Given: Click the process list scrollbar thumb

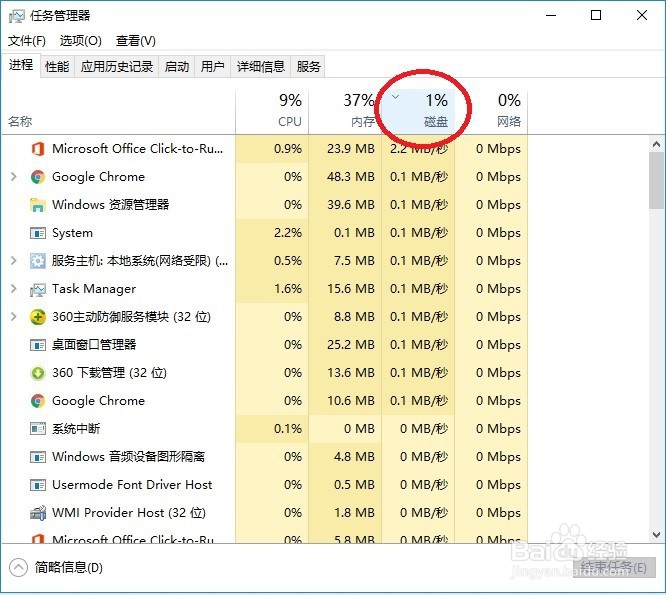Looking at the screenshot, I should 657,180.
